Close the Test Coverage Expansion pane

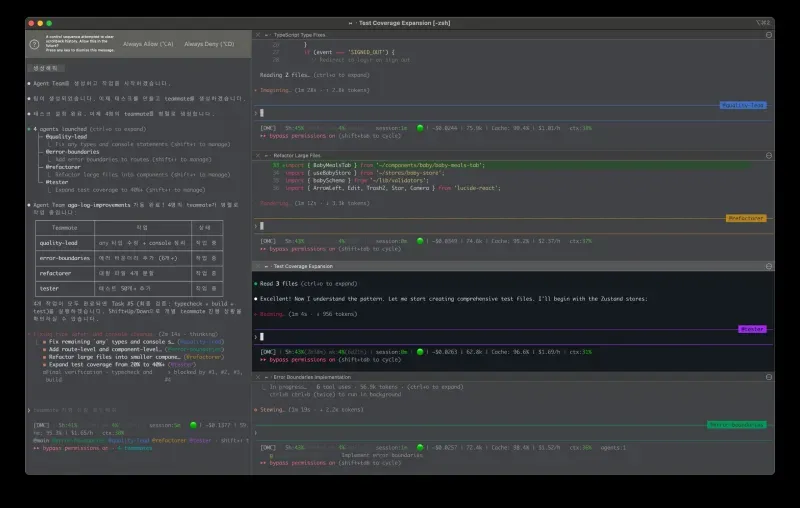258,267
